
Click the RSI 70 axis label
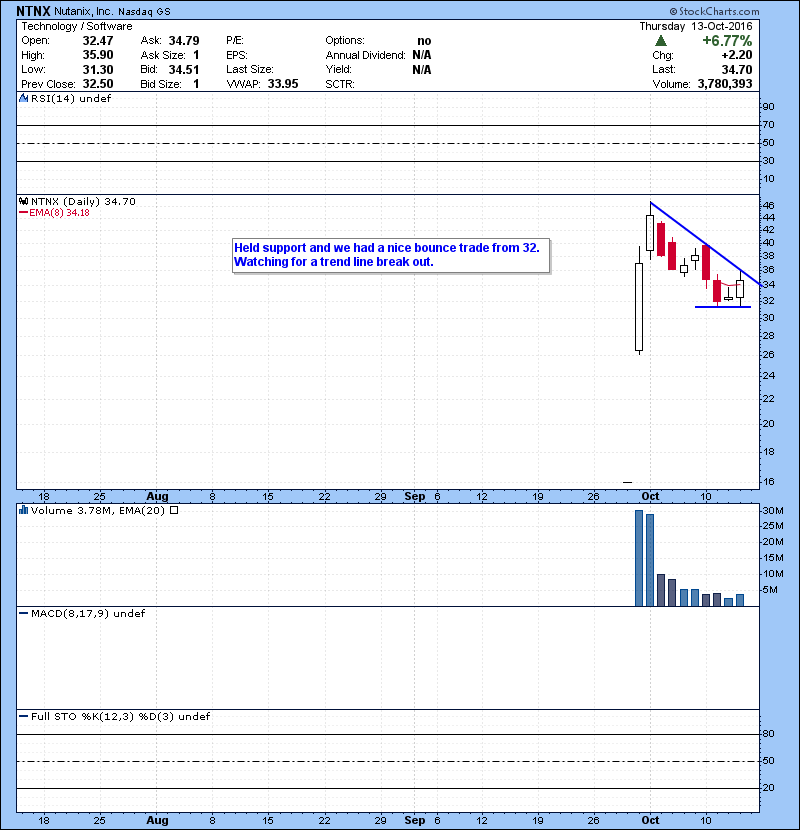tap(769, 125)
